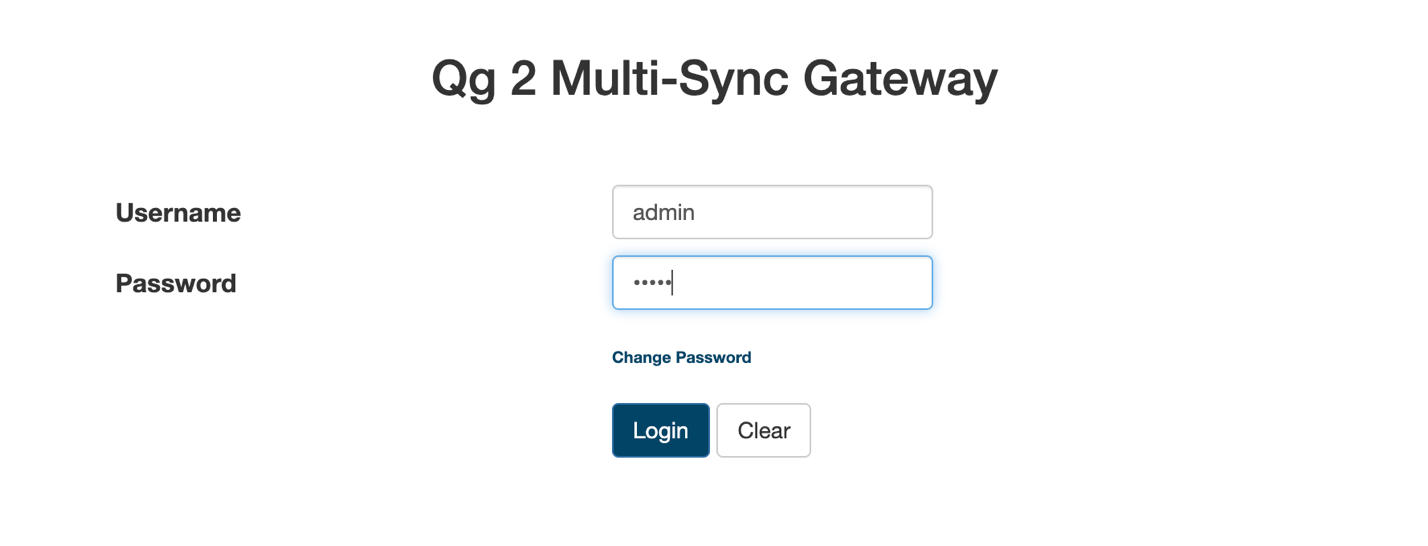The height and width of the screenshot is (546, 1428).
Task: Click the white Clear button beside Login
Action: coord(763,430)
